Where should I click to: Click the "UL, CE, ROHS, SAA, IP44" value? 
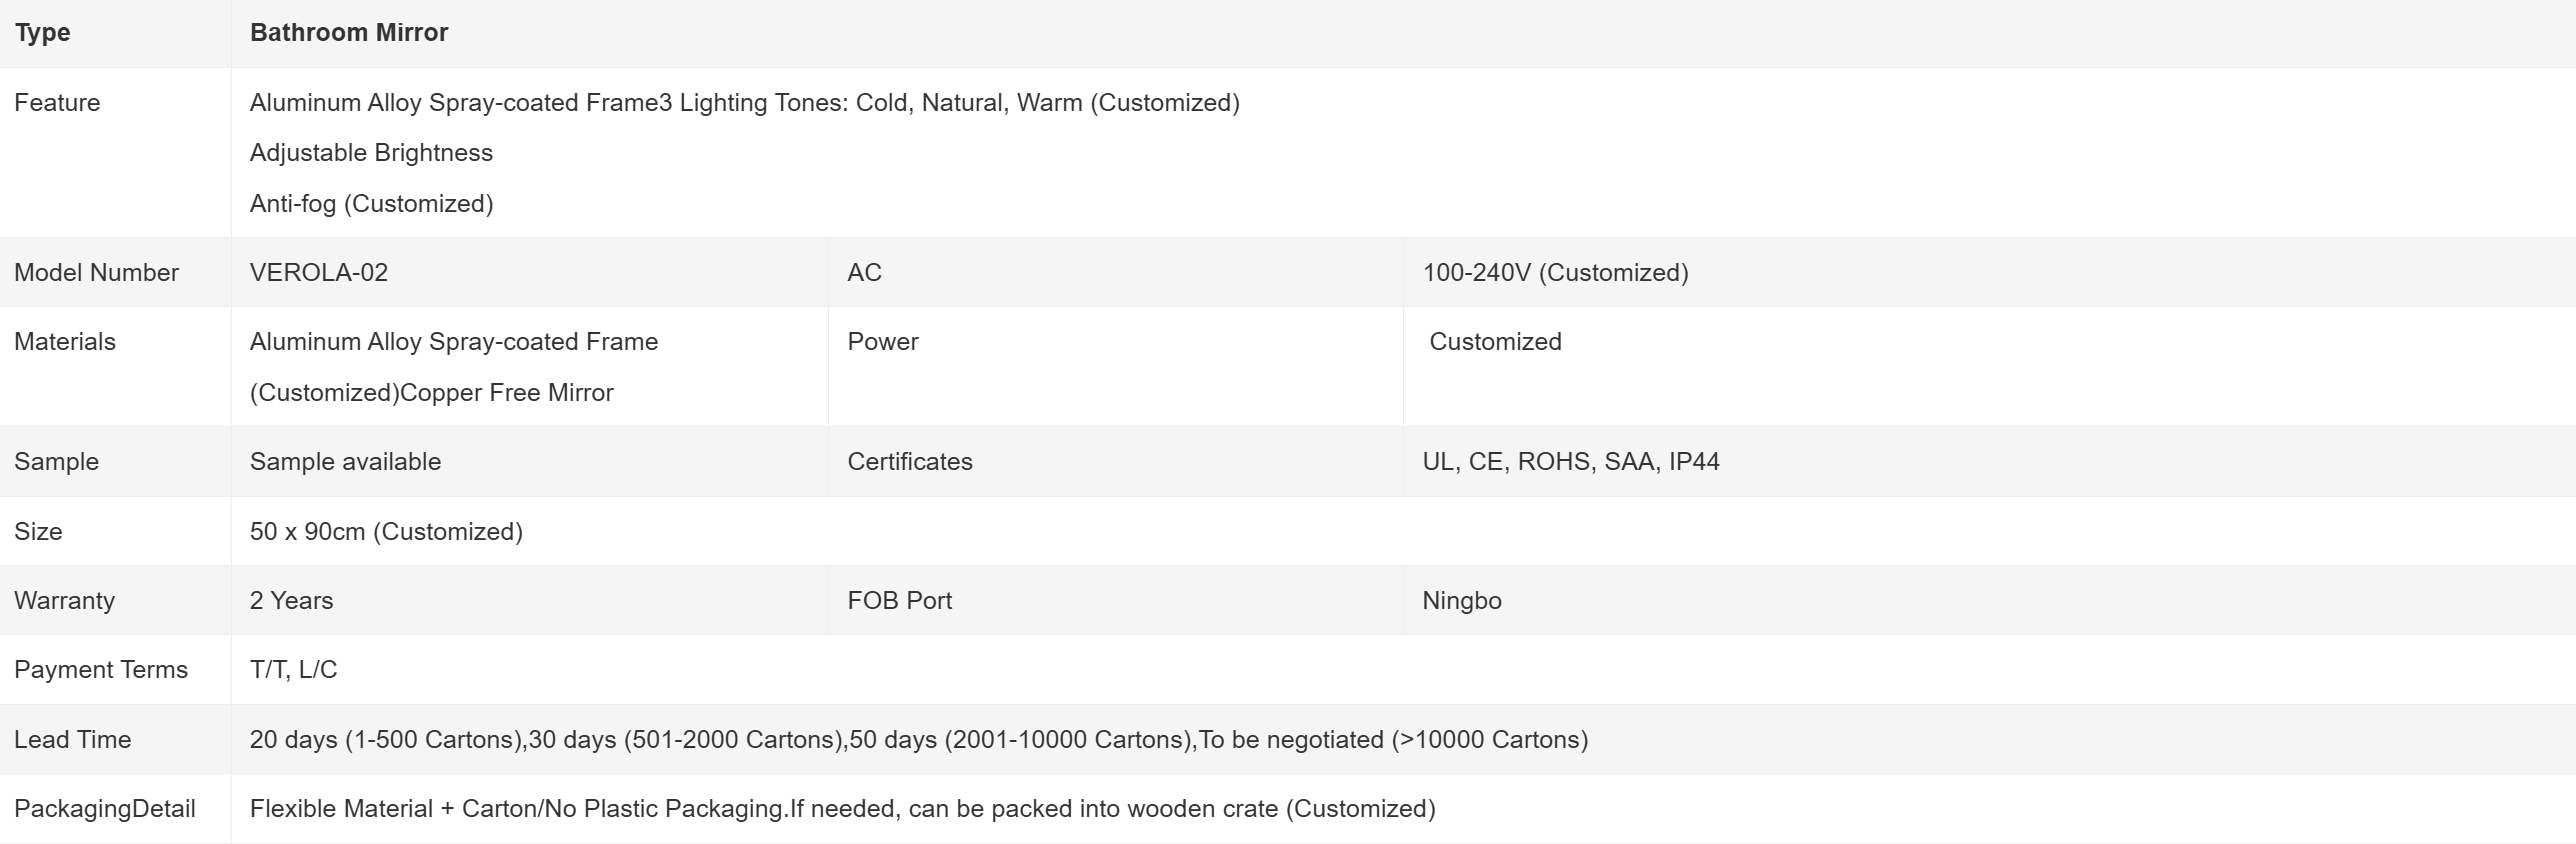(1570, 462)
